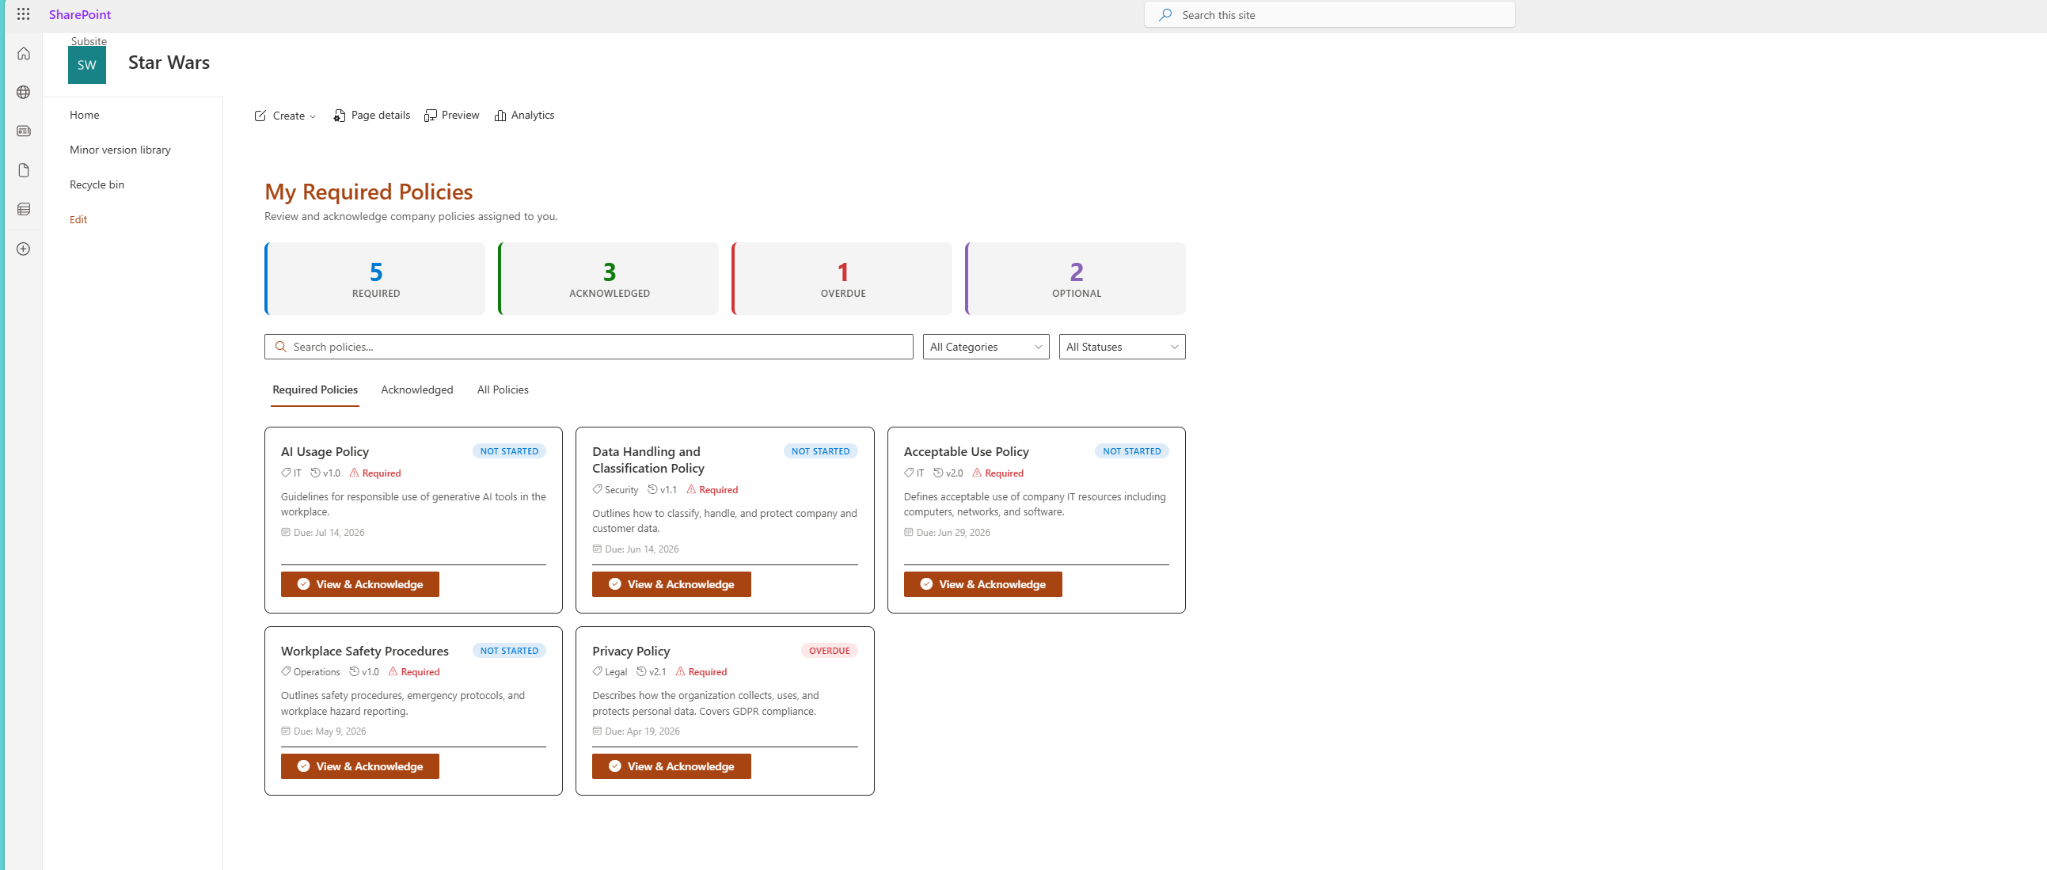Open the My lists icon in the left rail

click(x=23, y=209)
